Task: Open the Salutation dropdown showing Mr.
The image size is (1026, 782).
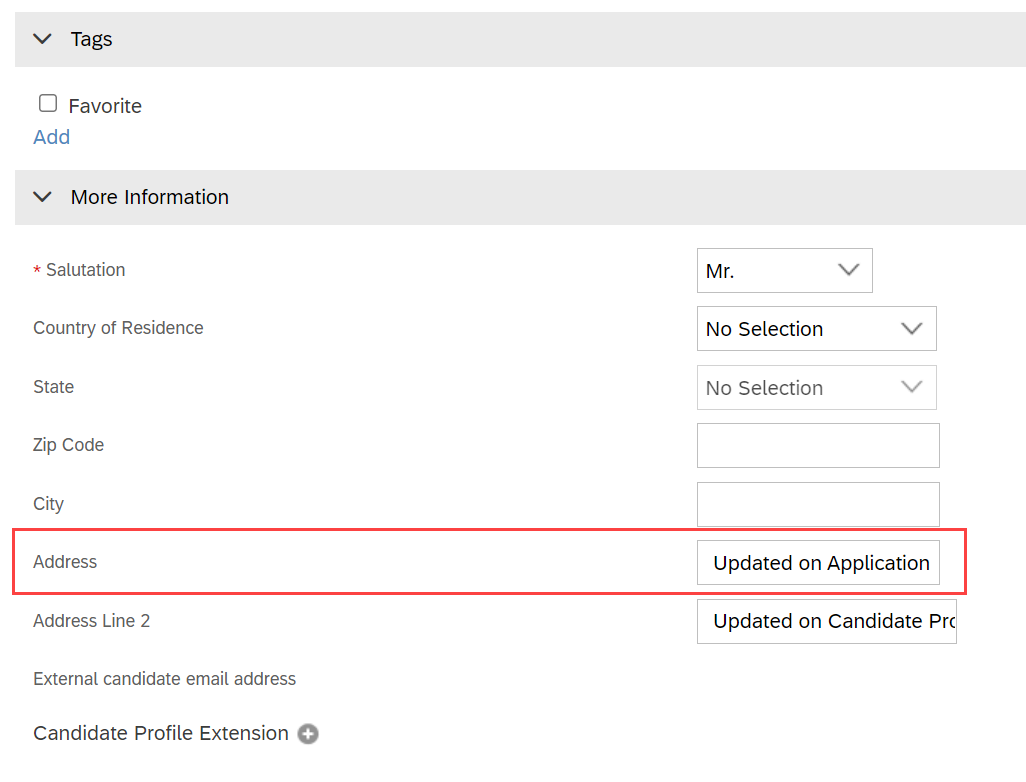Action: [x=785, y=270]
